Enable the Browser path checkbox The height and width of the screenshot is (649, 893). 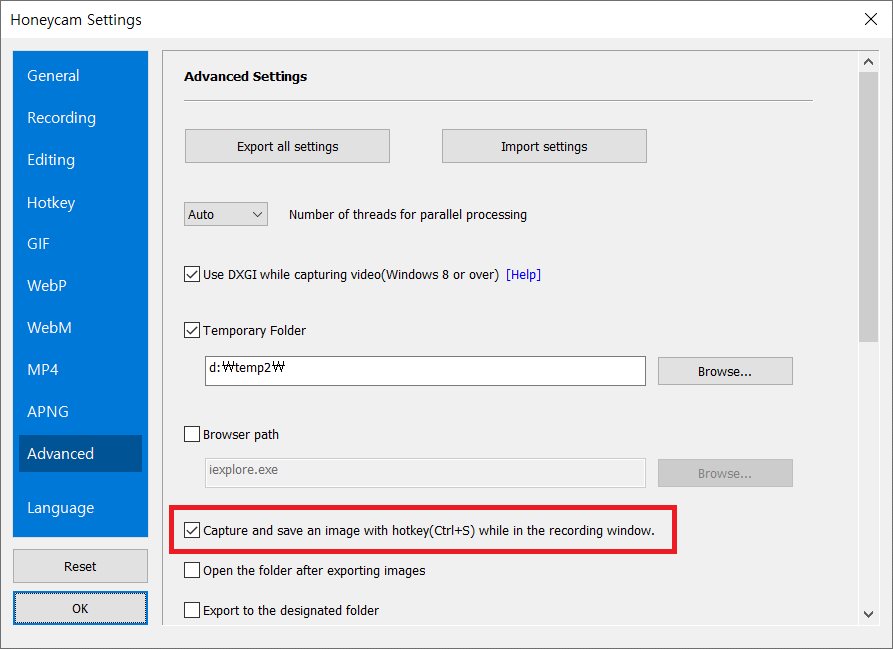192,435
